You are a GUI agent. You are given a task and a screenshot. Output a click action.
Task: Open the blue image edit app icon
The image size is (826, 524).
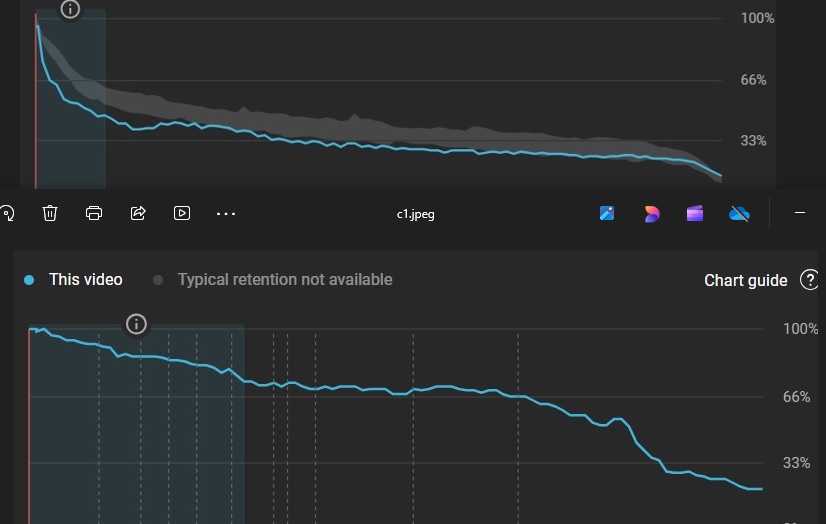point(607,213)
